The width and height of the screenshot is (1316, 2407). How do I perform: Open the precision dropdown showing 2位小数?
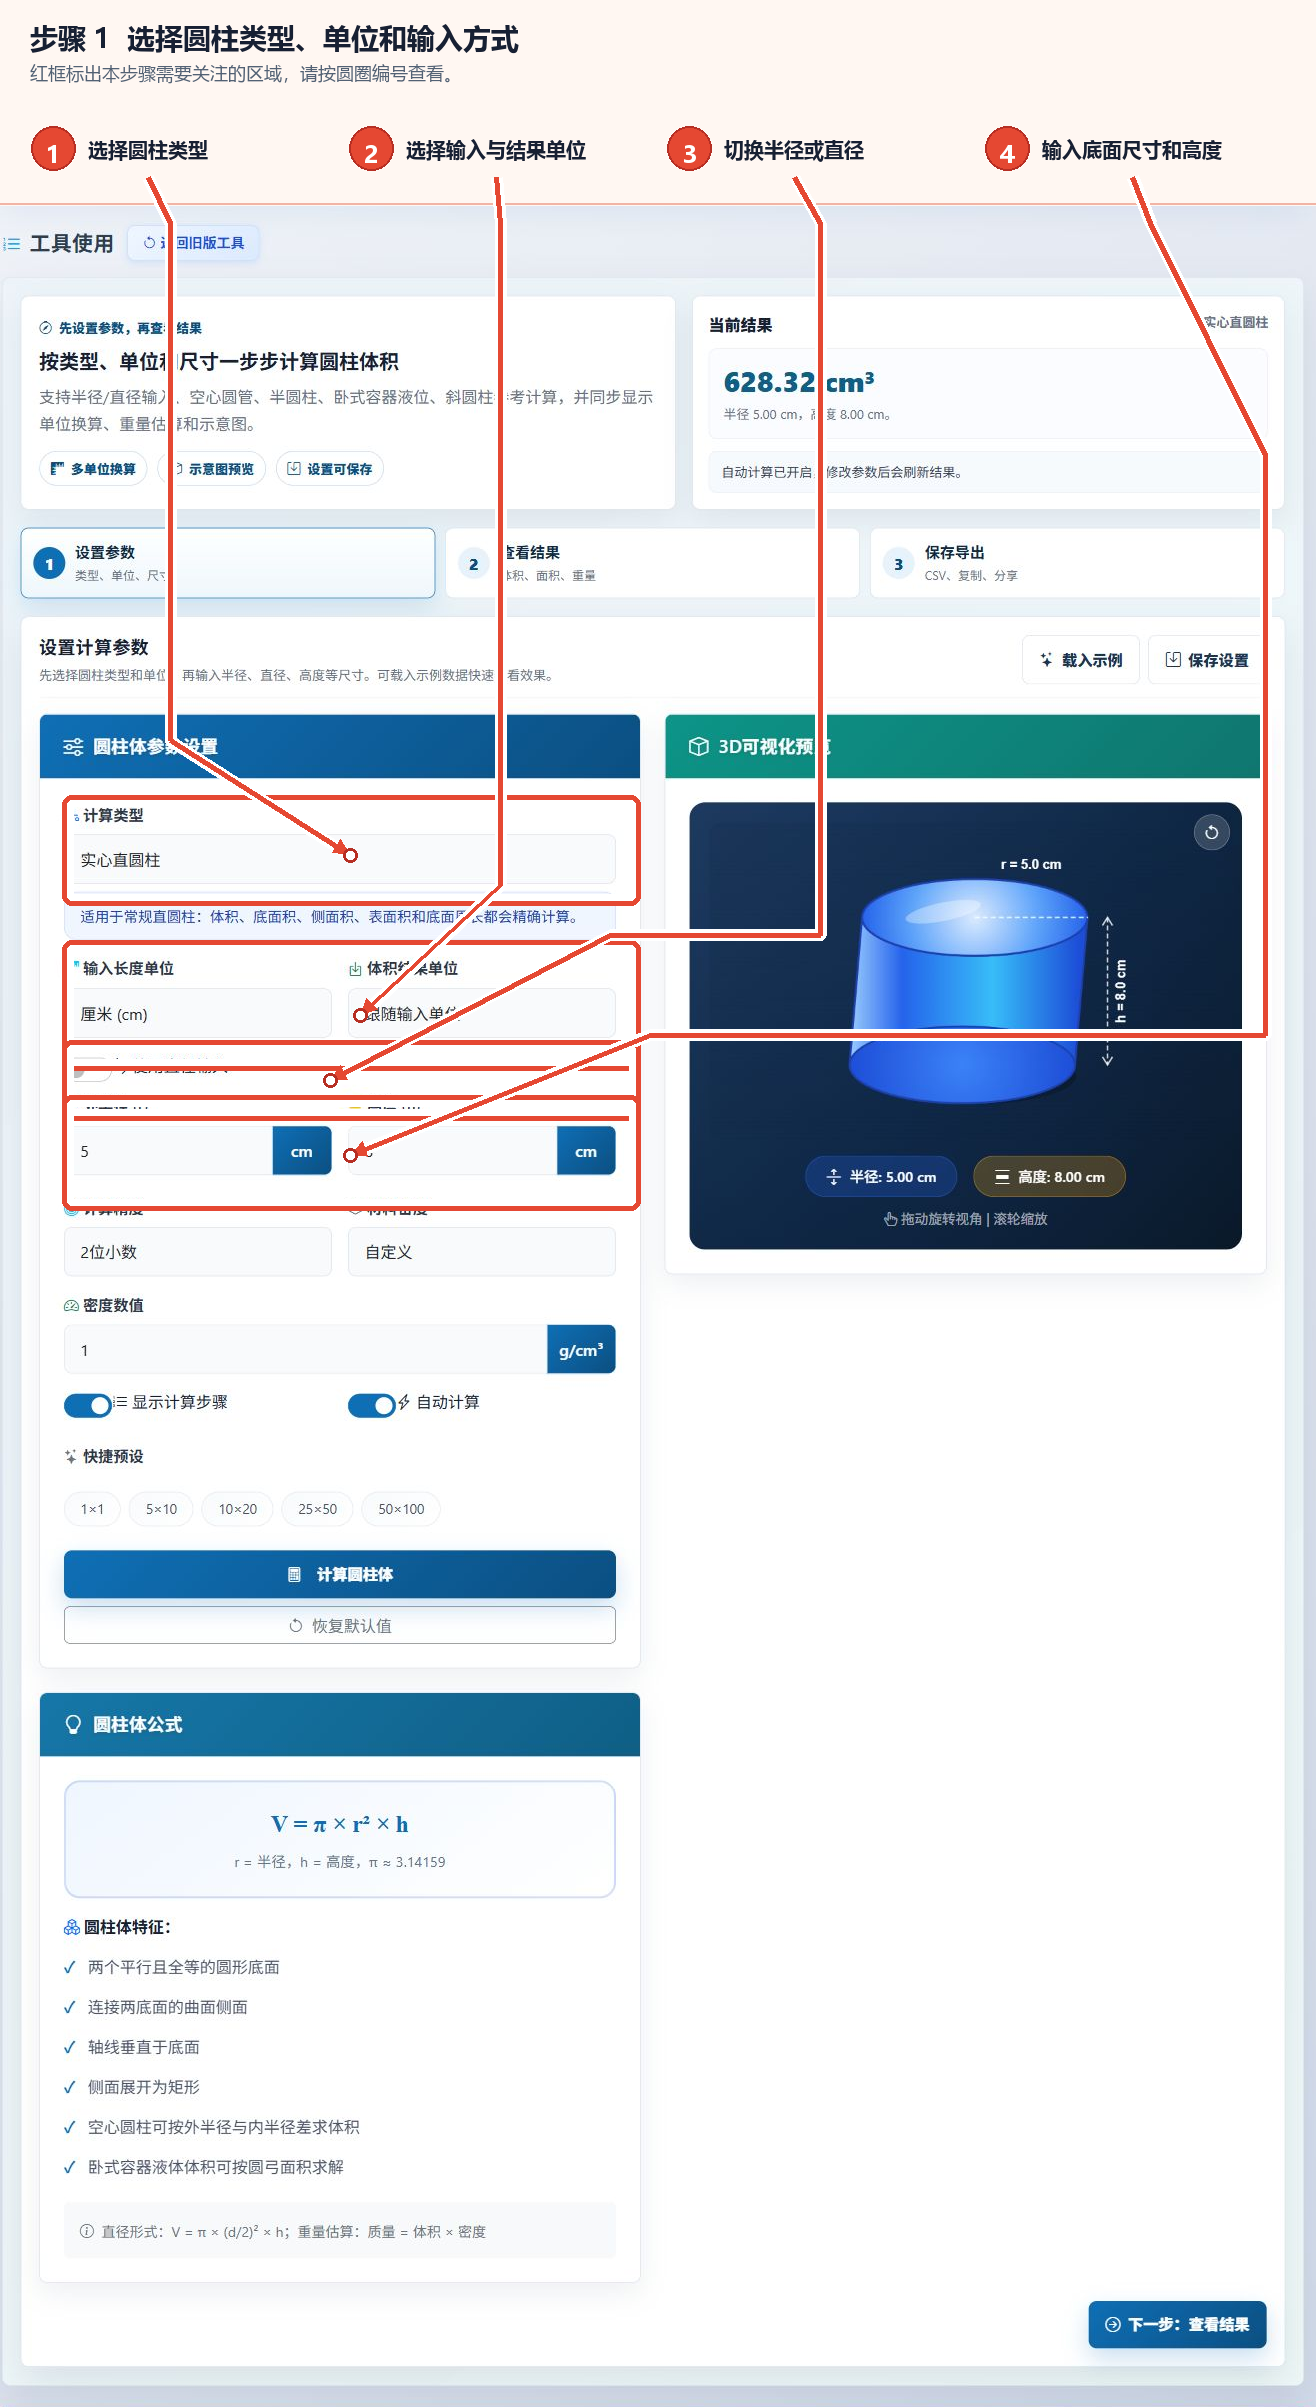pyautogui.click(x=198, y=1252)
